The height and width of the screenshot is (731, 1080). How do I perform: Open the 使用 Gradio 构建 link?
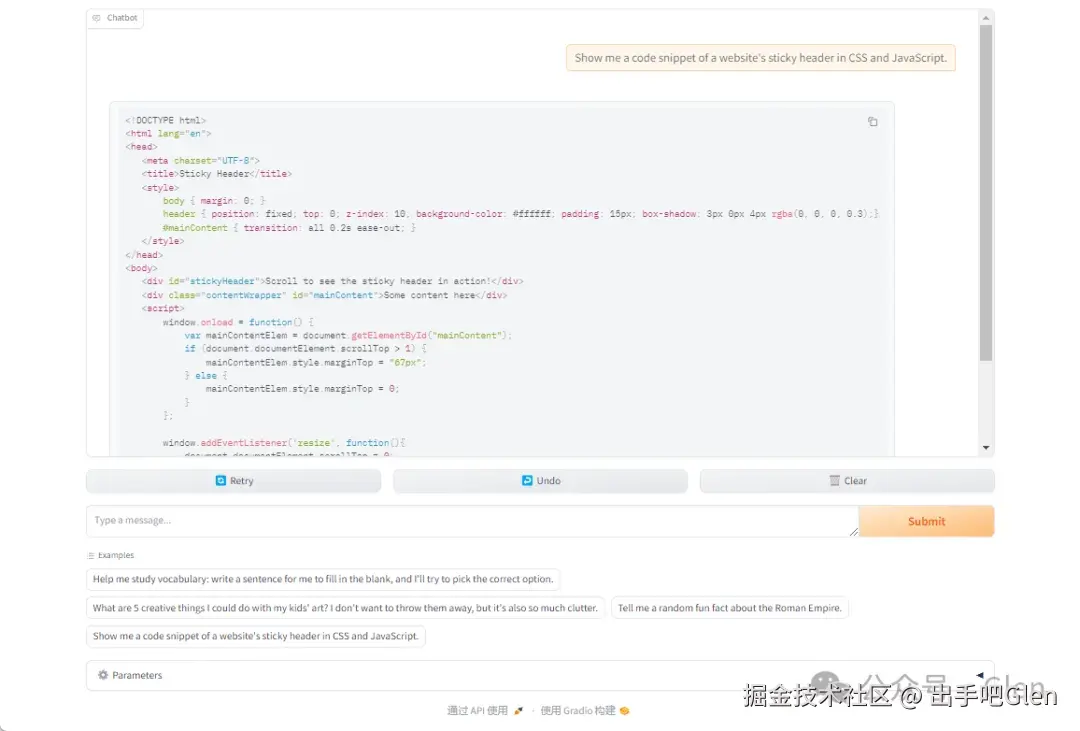[585, 710]
